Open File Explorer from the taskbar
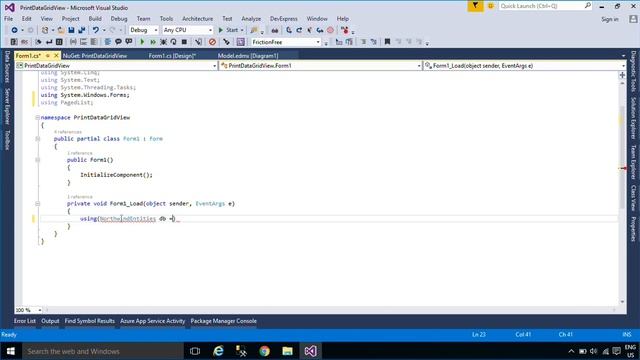Screen dimensions: 640x360 tap(287, 351)
